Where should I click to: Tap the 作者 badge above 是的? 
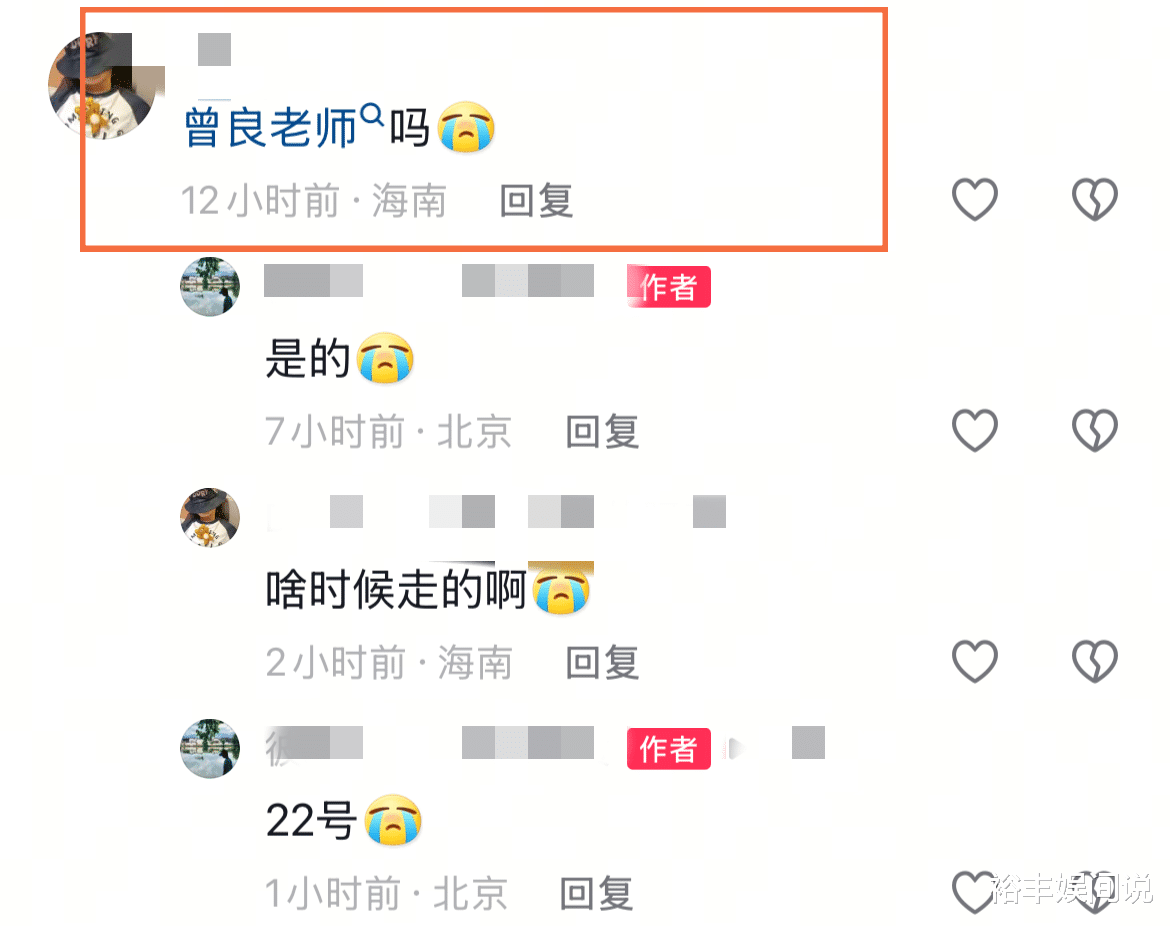coord(669,287)
